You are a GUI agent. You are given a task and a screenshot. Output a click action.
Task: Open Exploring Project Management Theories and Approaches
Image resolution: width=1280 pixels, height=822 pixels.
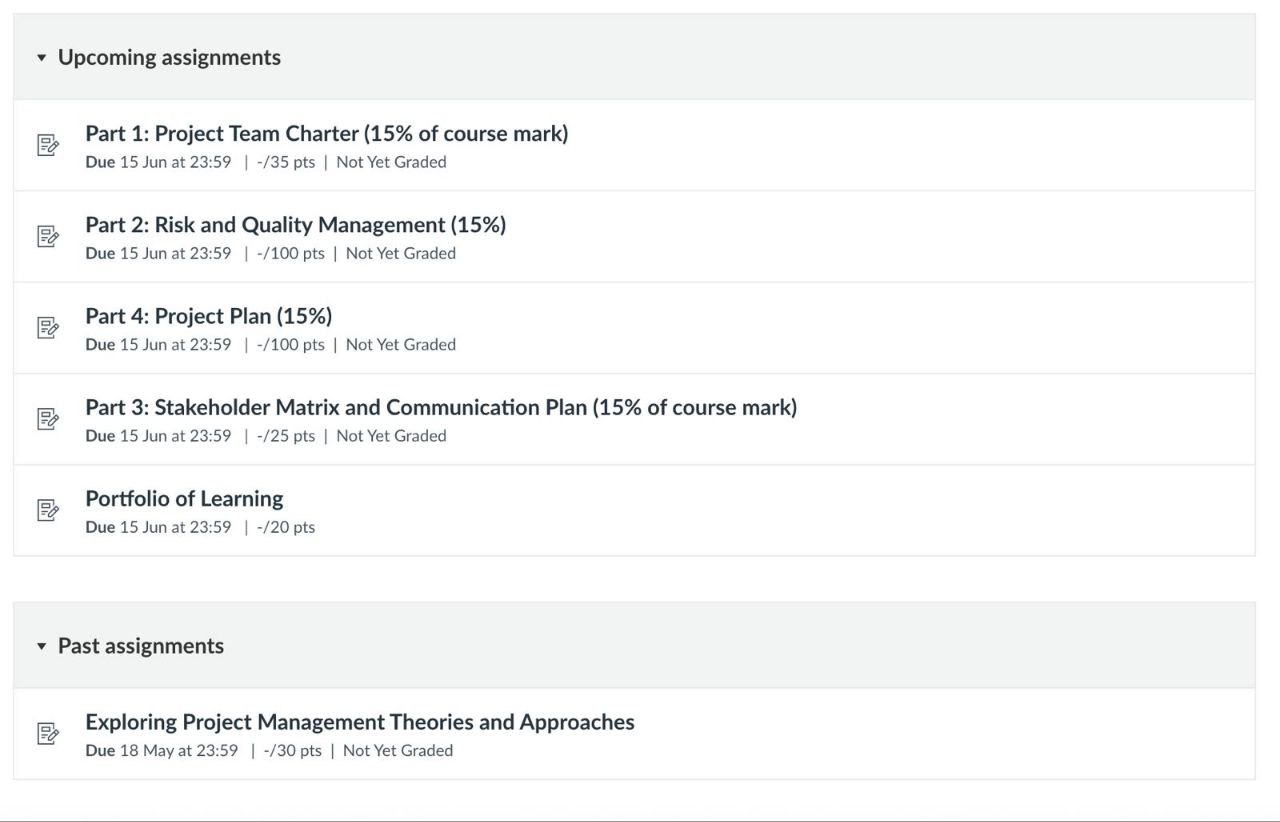click(x=360, y=722)
